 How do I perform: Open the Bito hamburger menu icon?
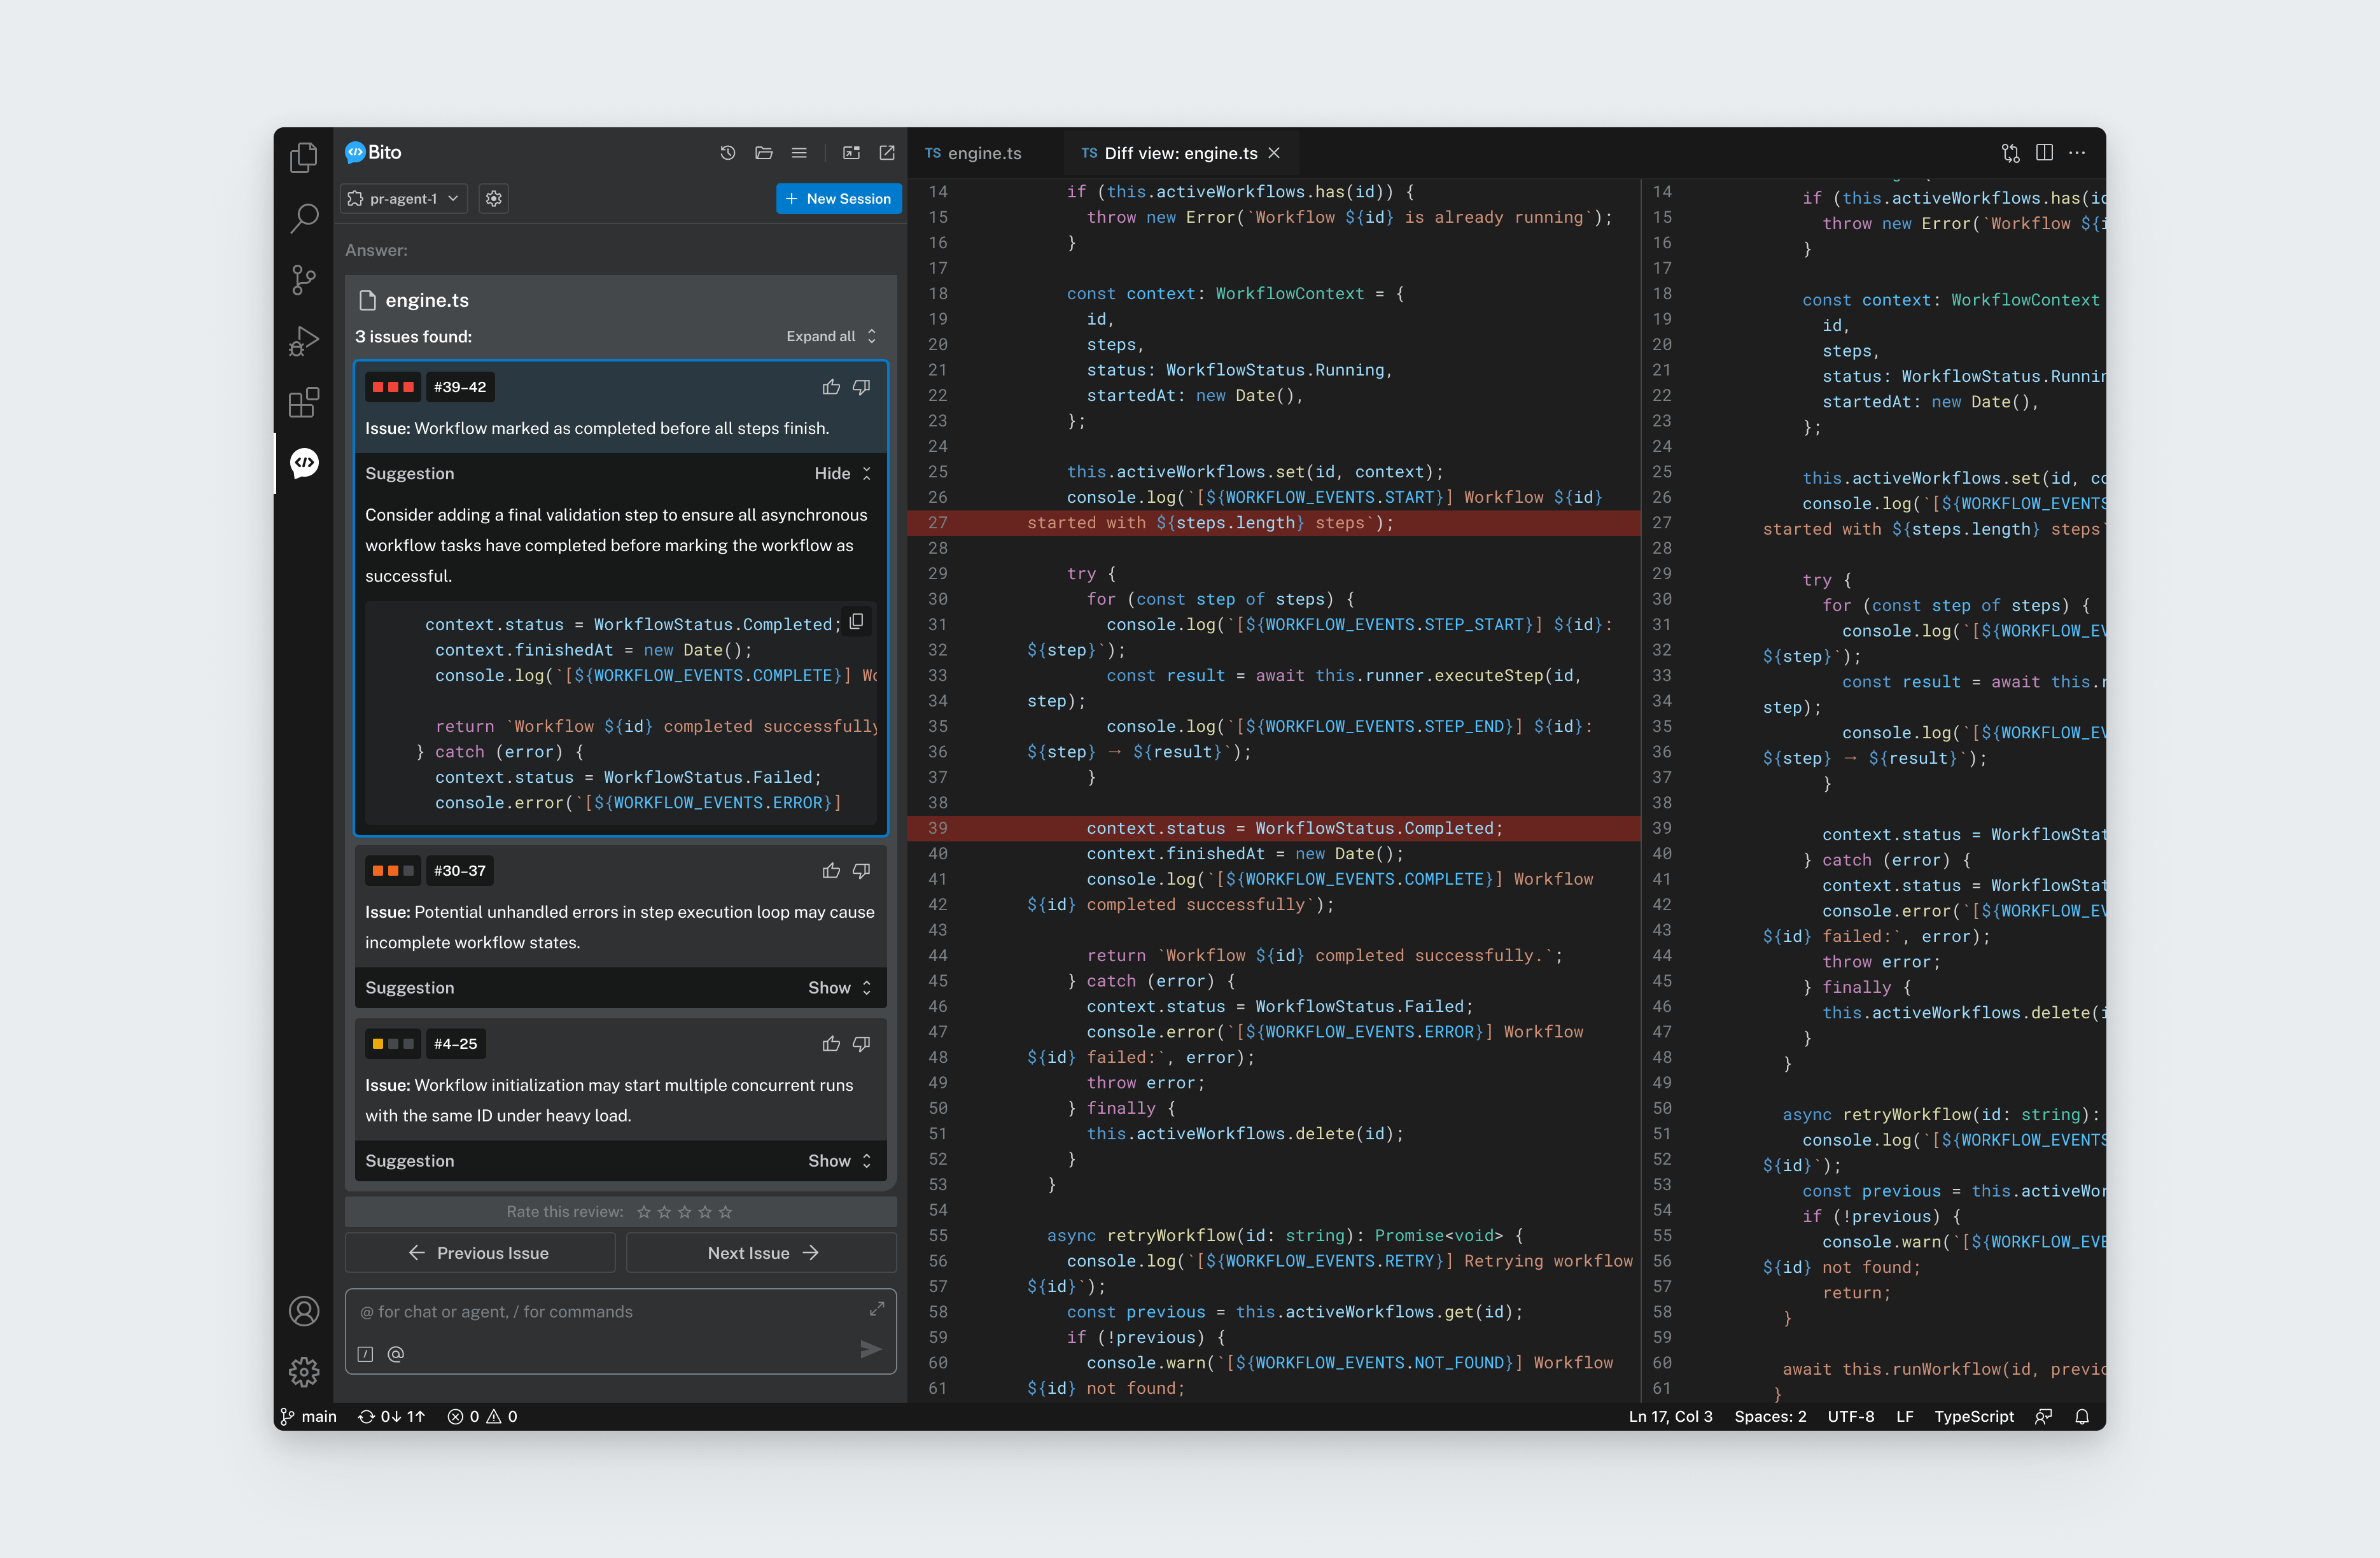pyautogui.click(x=798, y=153)
